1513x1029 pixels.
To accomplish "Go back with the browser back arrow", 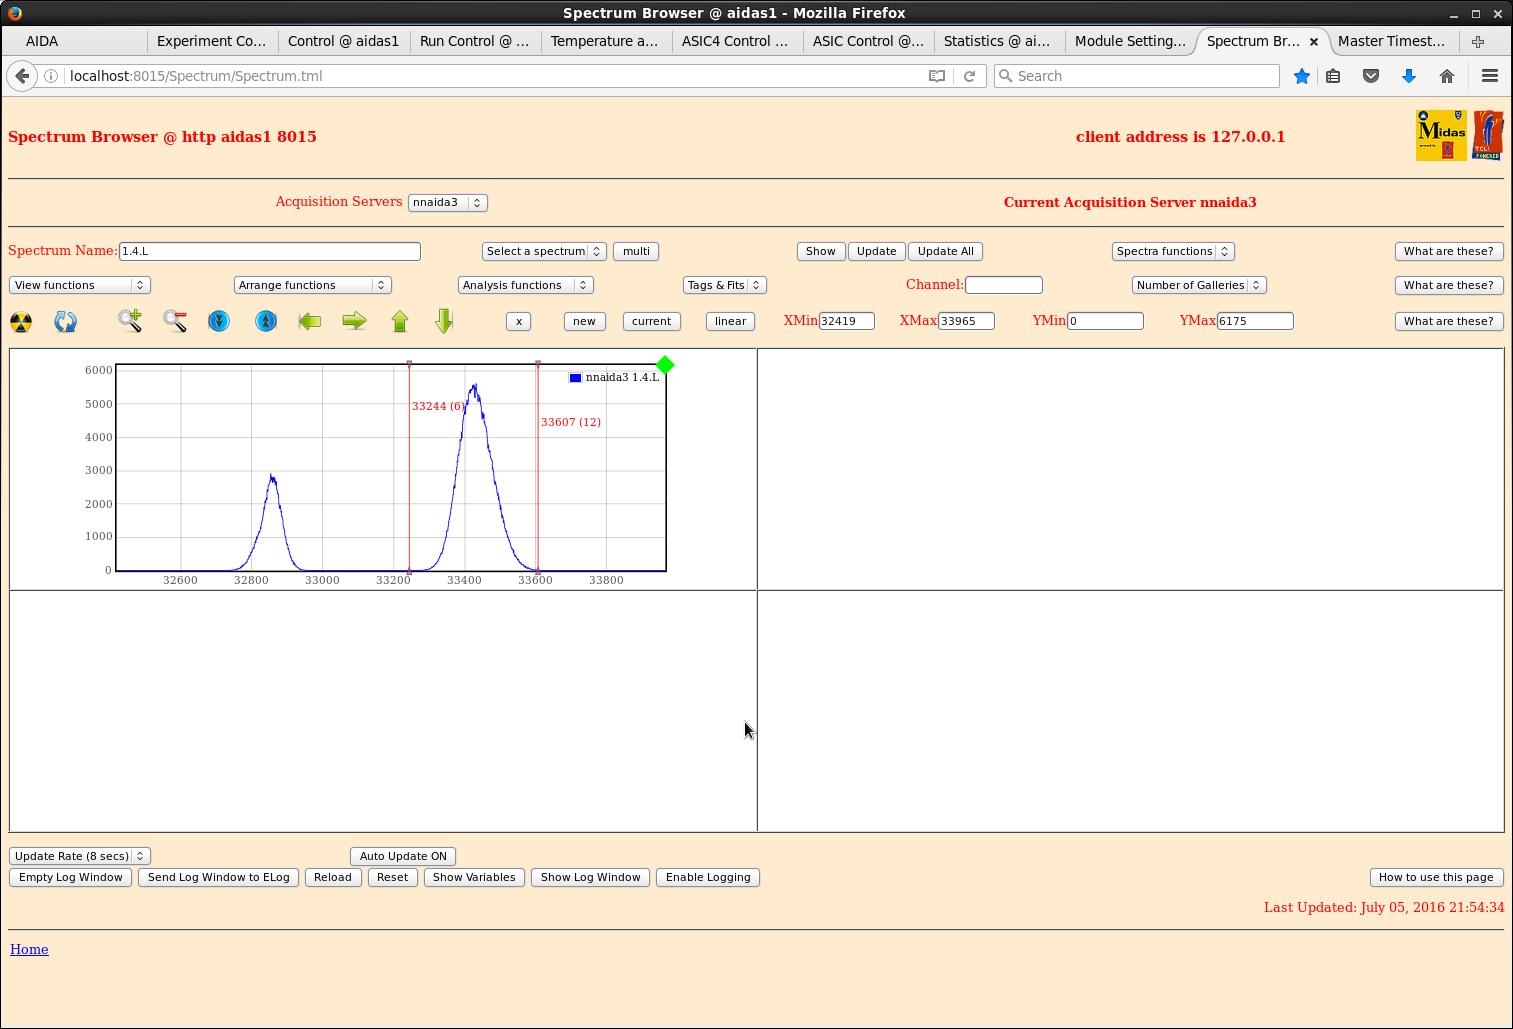I will pyautogui.click(x=22, y=76).
